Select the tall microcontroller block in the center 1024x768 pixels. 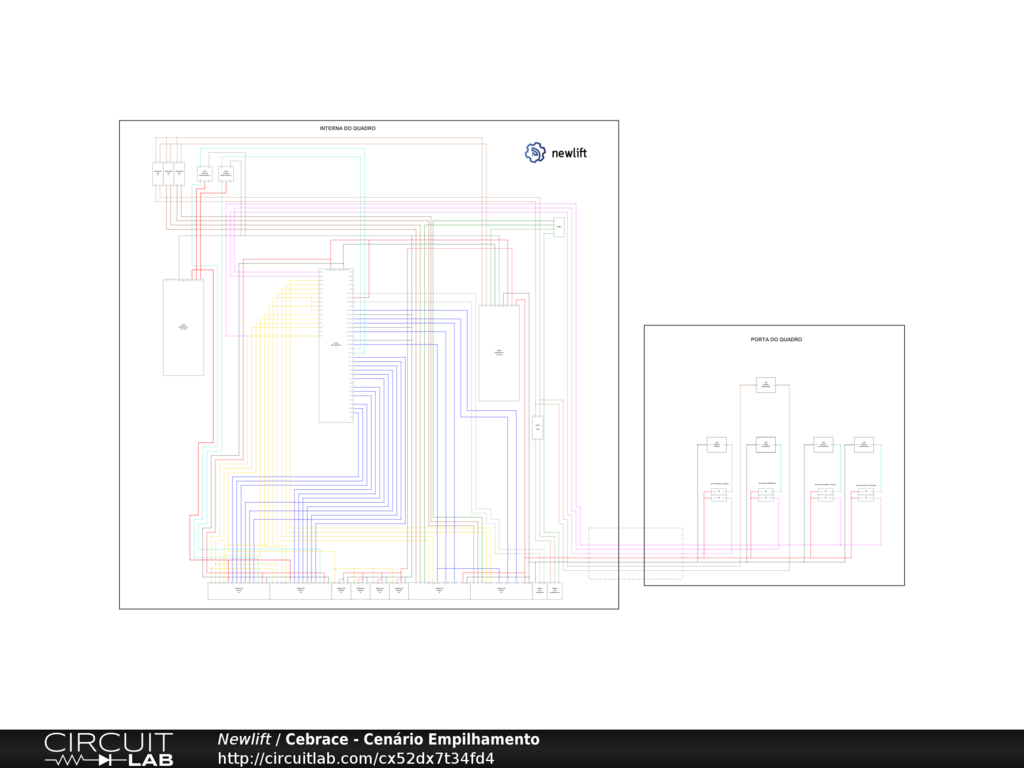pyautogui.click(x=336, y=345)
